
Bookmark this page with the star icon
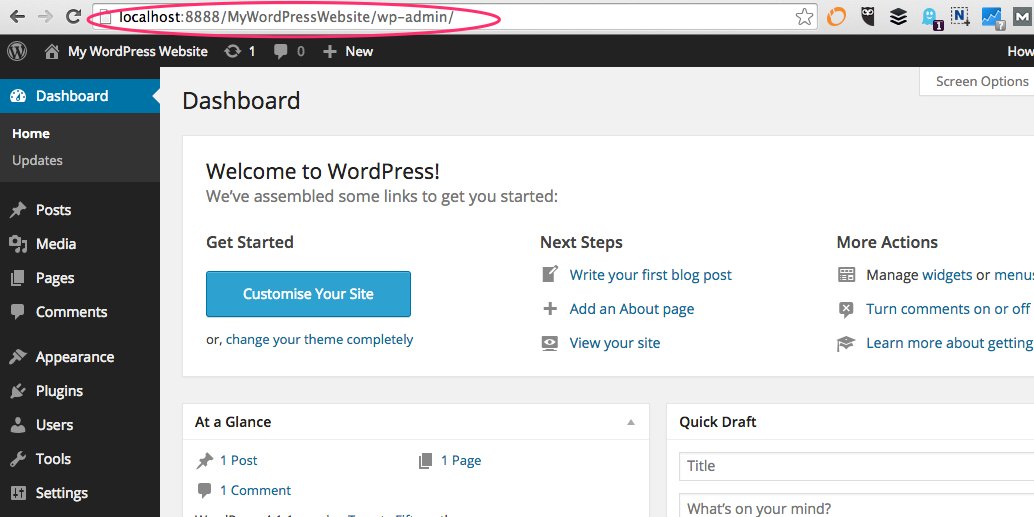click(x=804, y=16)
